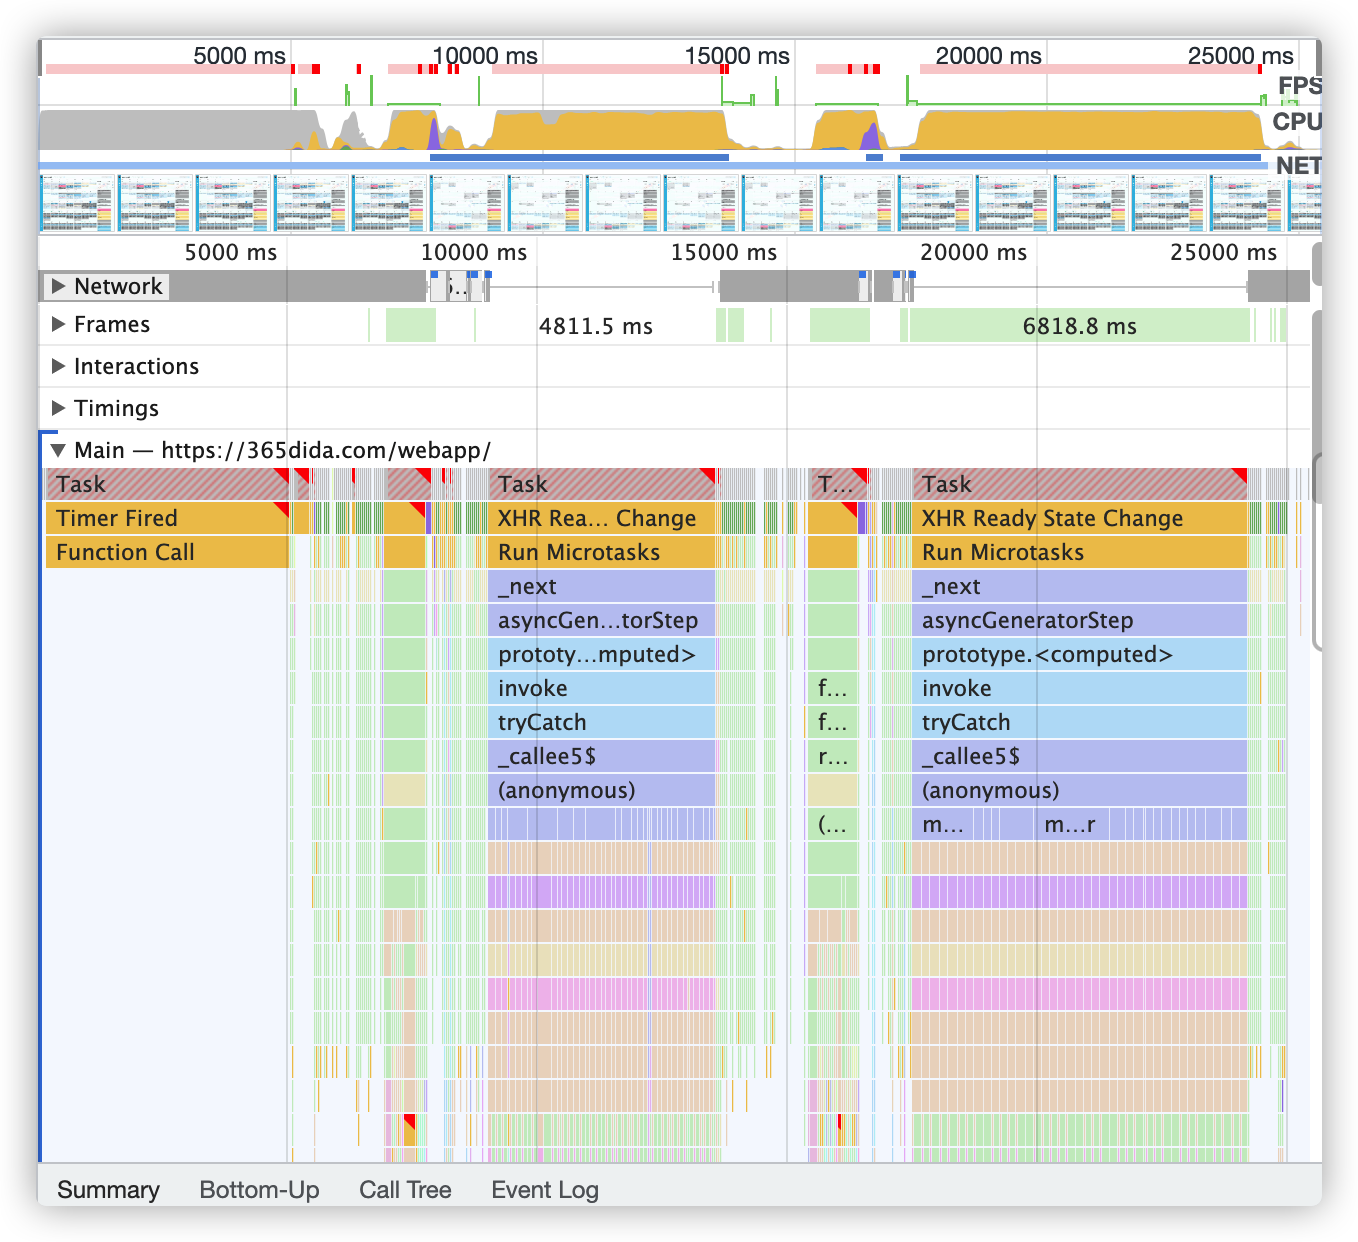Click the right '_callee5$' block
Screen dimensions: 1358x1242
coord(1080,756)
